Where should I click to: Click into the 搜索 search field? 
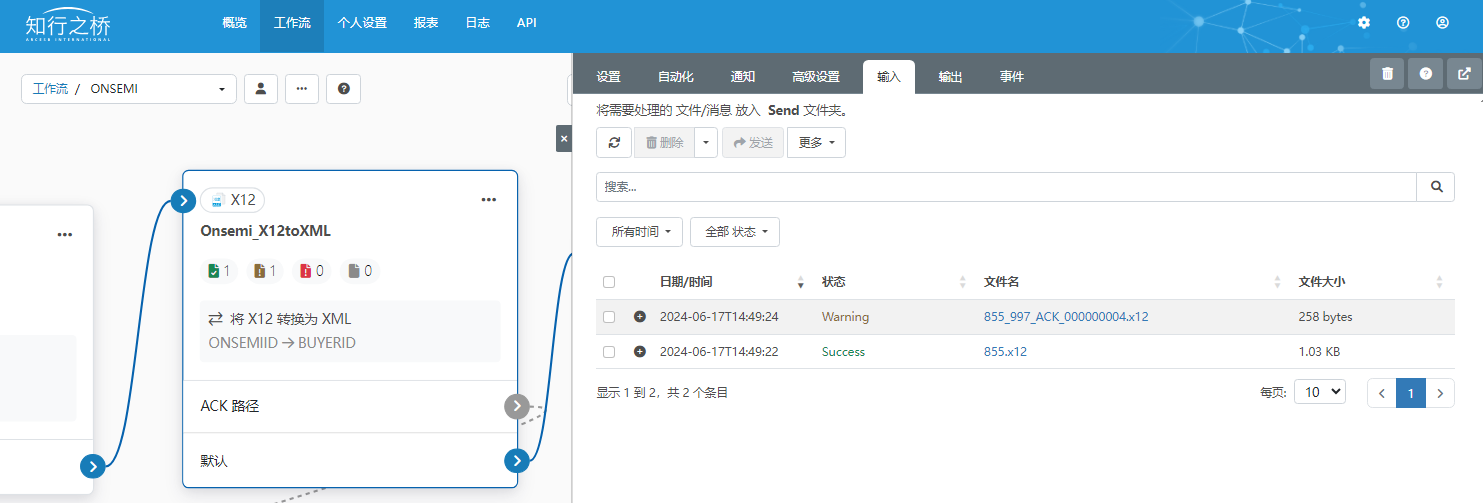point(1005,187)
